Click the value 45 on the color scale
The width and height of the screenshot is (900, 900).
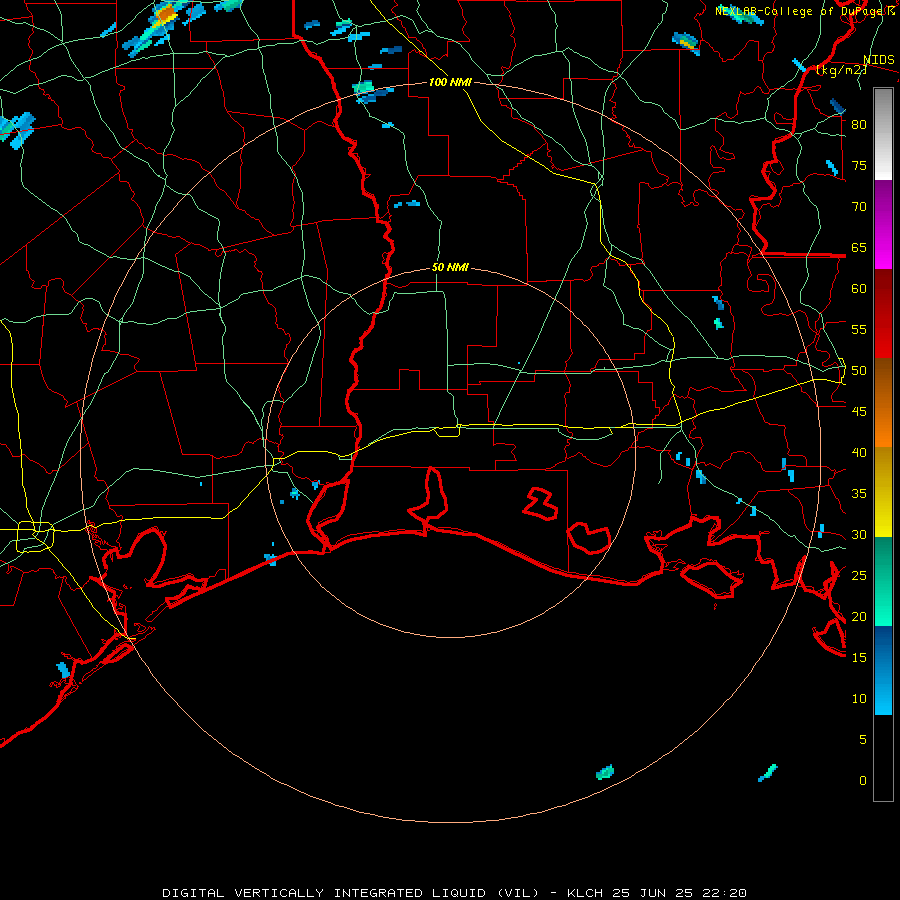pyautogui.click(x=859, y=412)
